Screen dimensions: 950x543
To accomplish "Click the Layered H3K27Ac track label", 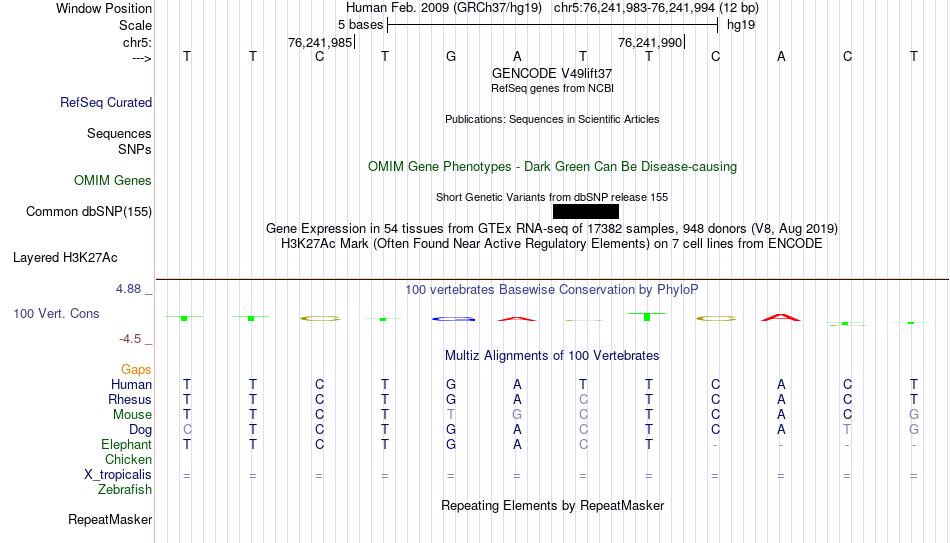I will (65, 258).
